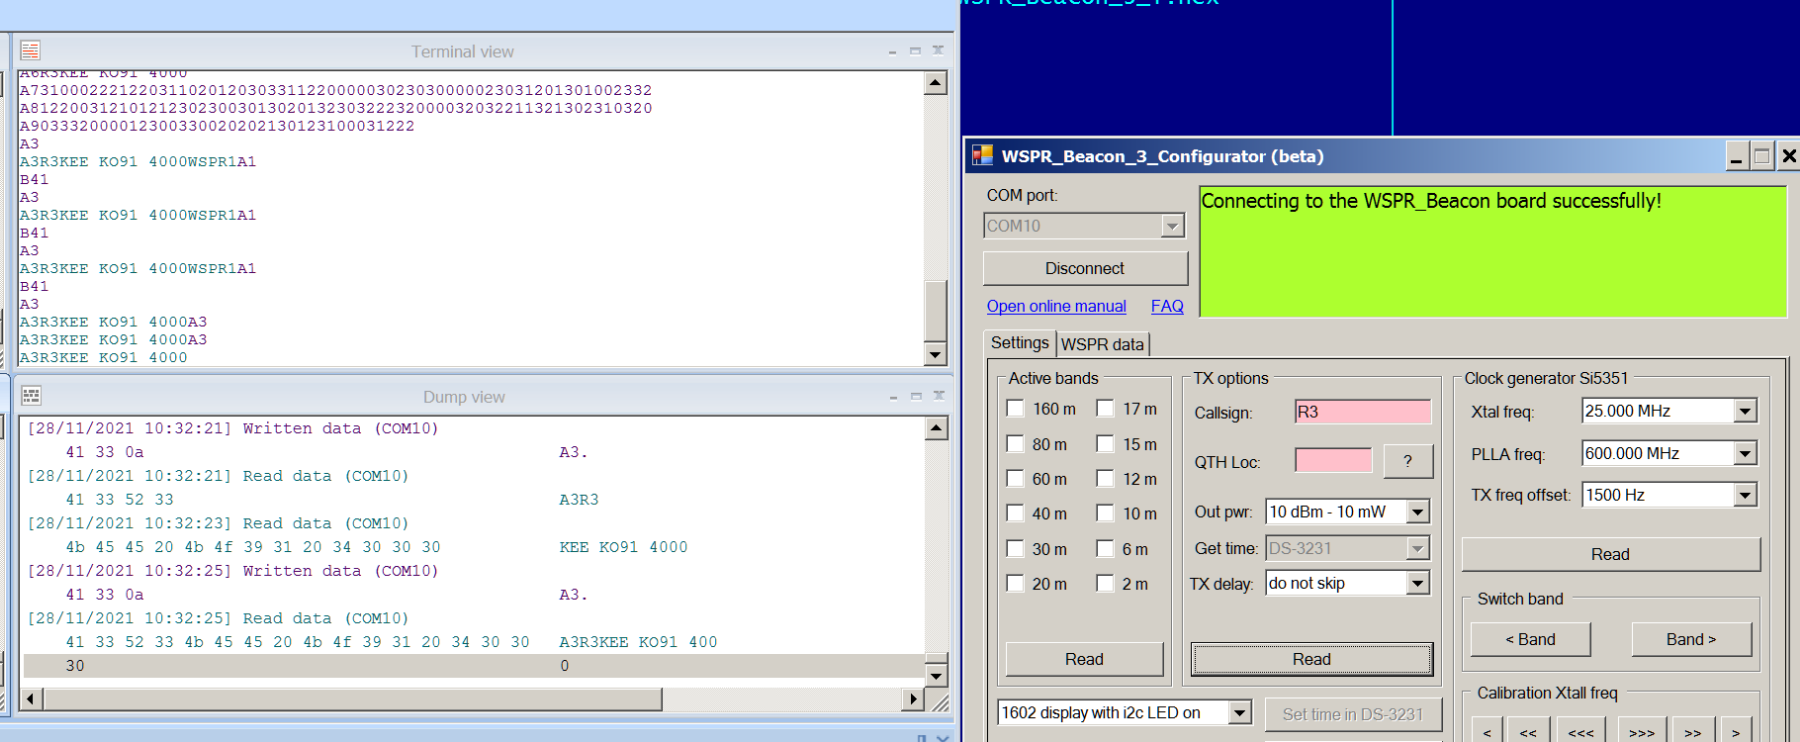The image size is (1800, 742).
Task: Open the Get time DS-3231 dropdown
Action: pyautogui.click(x=1418, y=548)
